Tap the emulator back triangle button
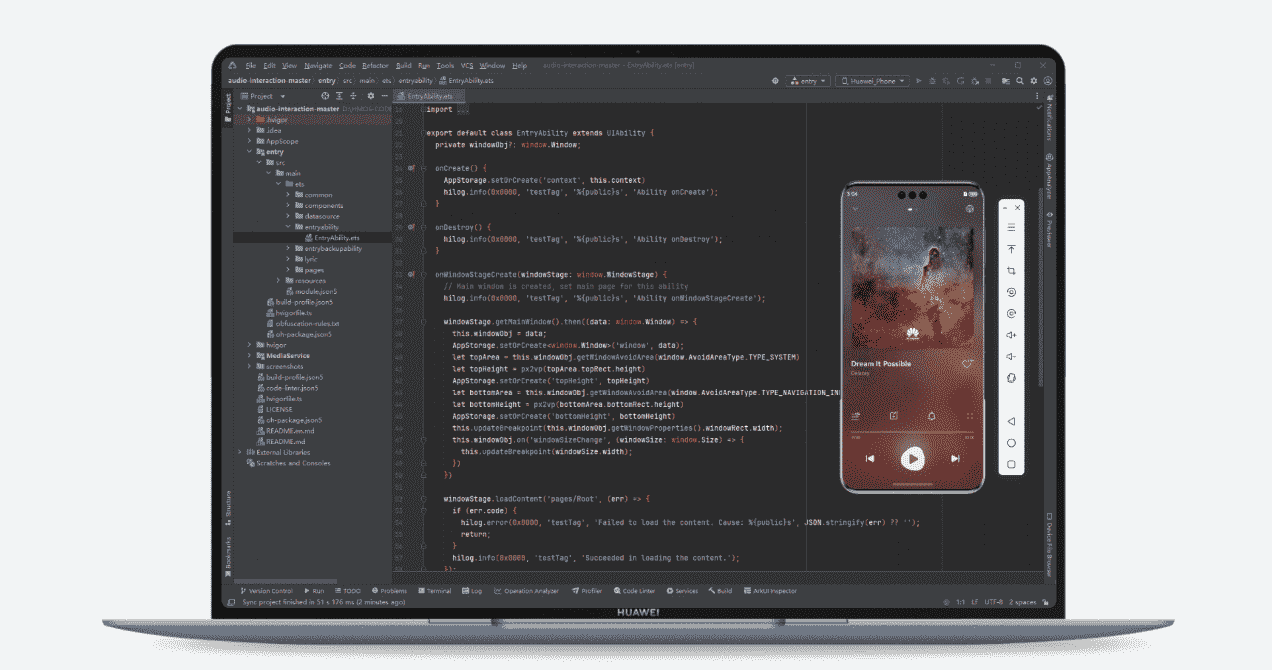Screen dimensions: 1272x670 pos(1011,422)
